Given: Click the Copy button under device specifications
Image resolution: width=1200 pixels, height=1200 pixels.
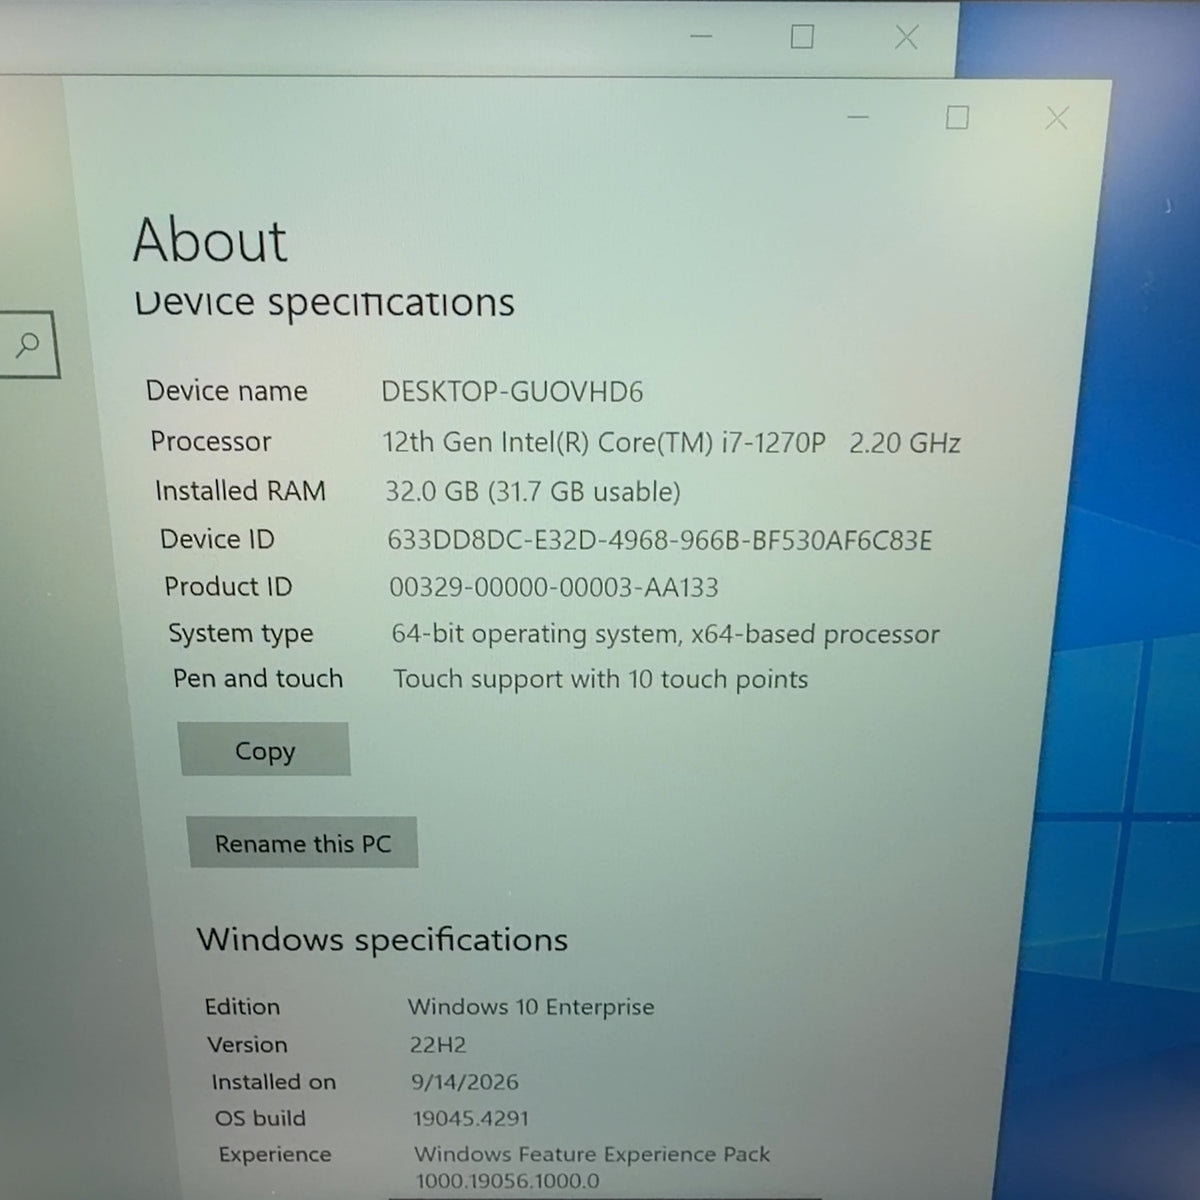Looking at the screenshot, I should (265, 749).
